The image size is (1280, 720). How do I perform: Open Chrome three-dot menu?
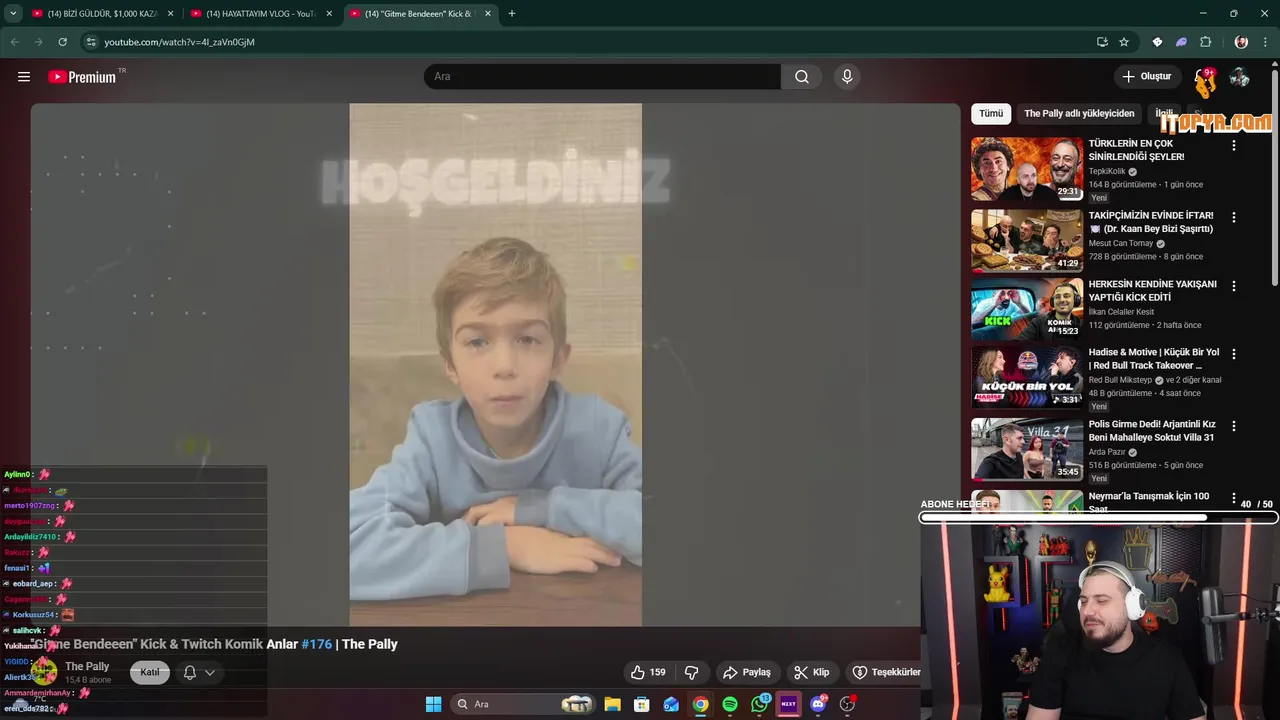(1265, 42)
